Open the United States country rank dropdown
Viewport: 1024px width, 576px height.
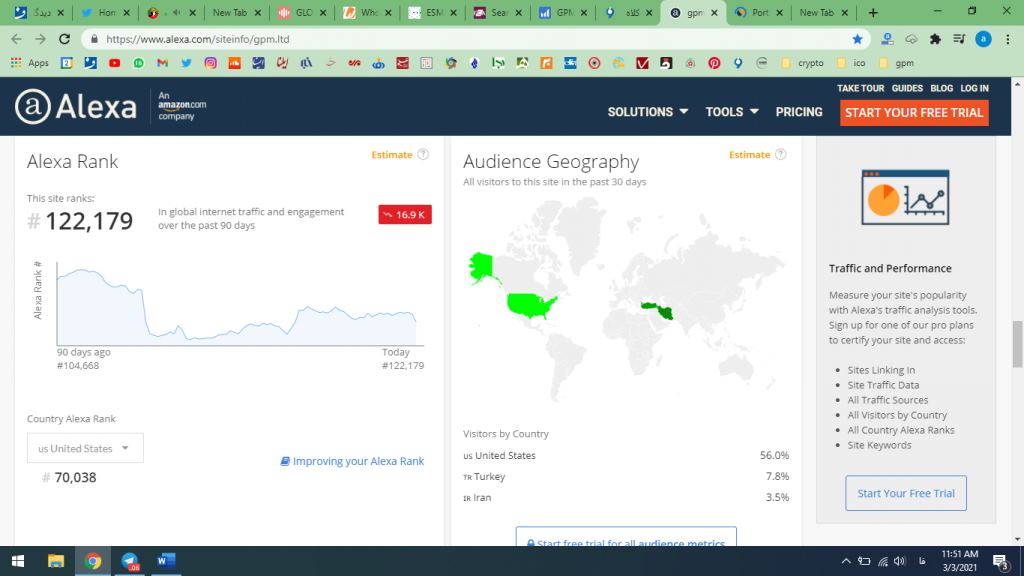pos(85,448)
